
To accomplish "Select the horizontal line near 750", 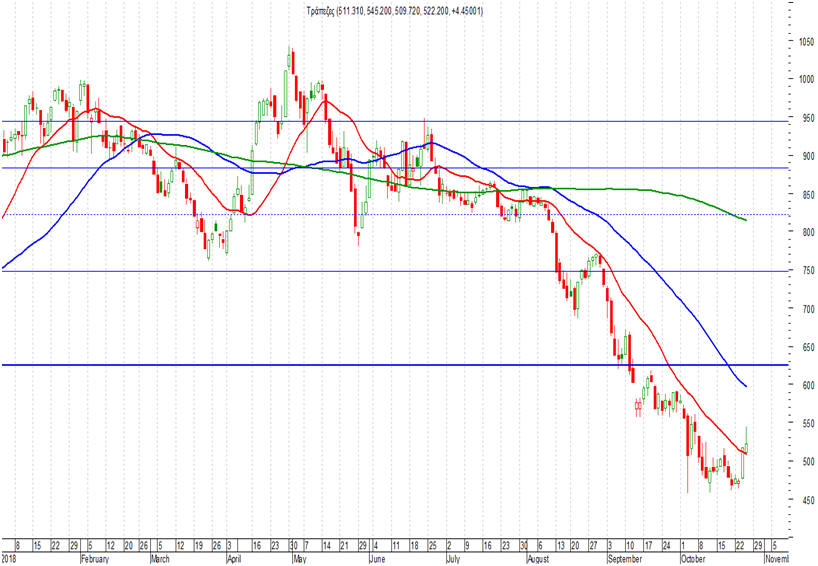I will [395, 271].
